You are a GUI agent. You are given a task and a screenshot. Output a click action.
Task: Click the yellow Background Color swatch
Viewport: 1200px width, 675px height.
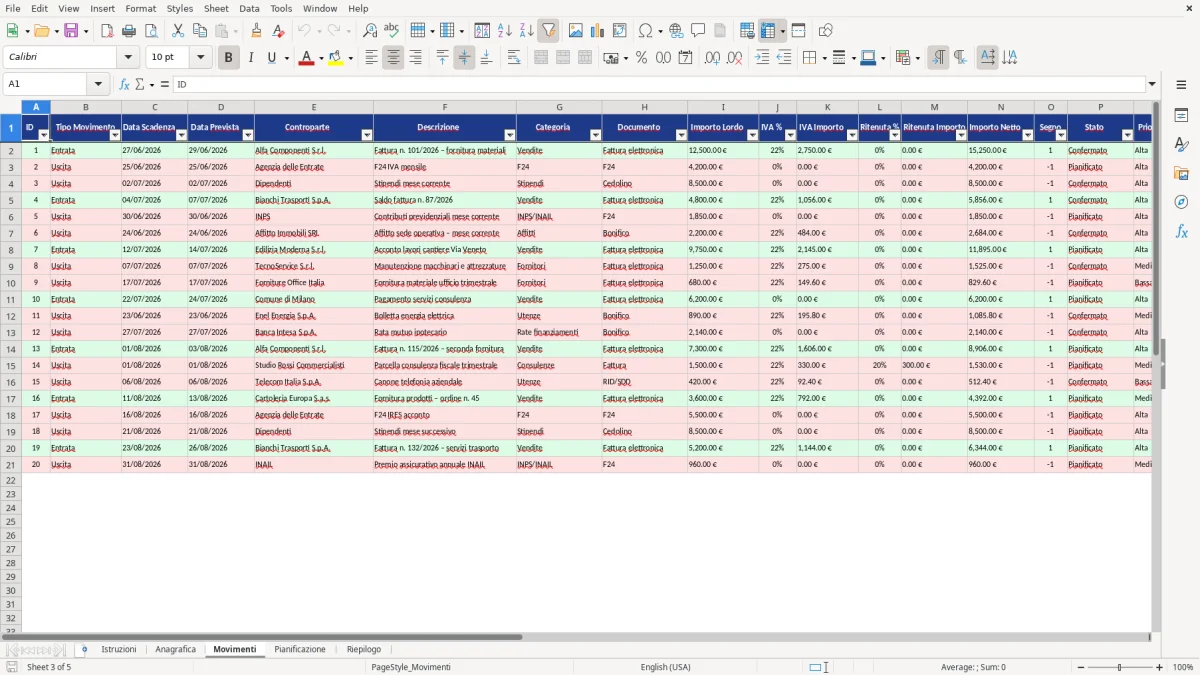point(336,58)
